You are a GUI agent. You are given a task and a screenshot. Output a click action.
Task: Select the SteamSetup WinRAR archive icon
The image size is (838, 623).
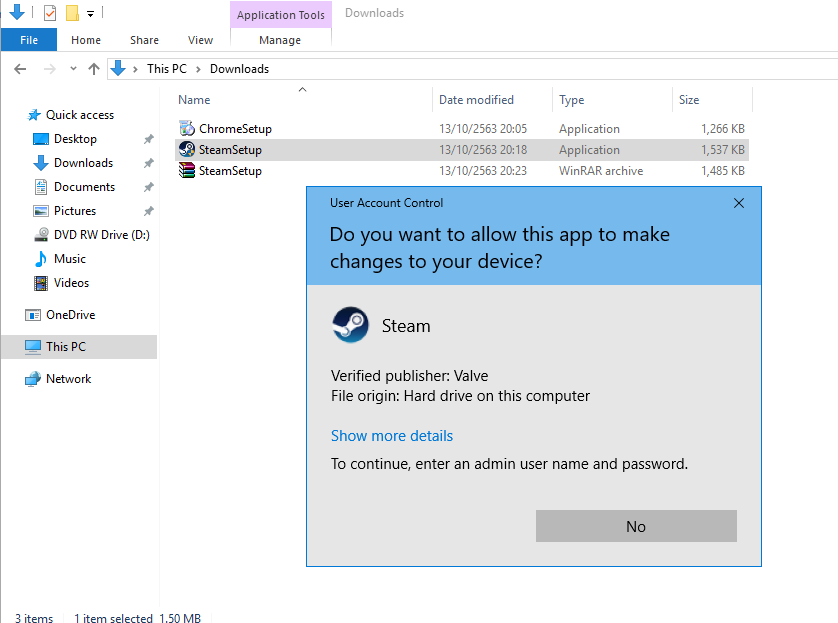tap(187, 171)
